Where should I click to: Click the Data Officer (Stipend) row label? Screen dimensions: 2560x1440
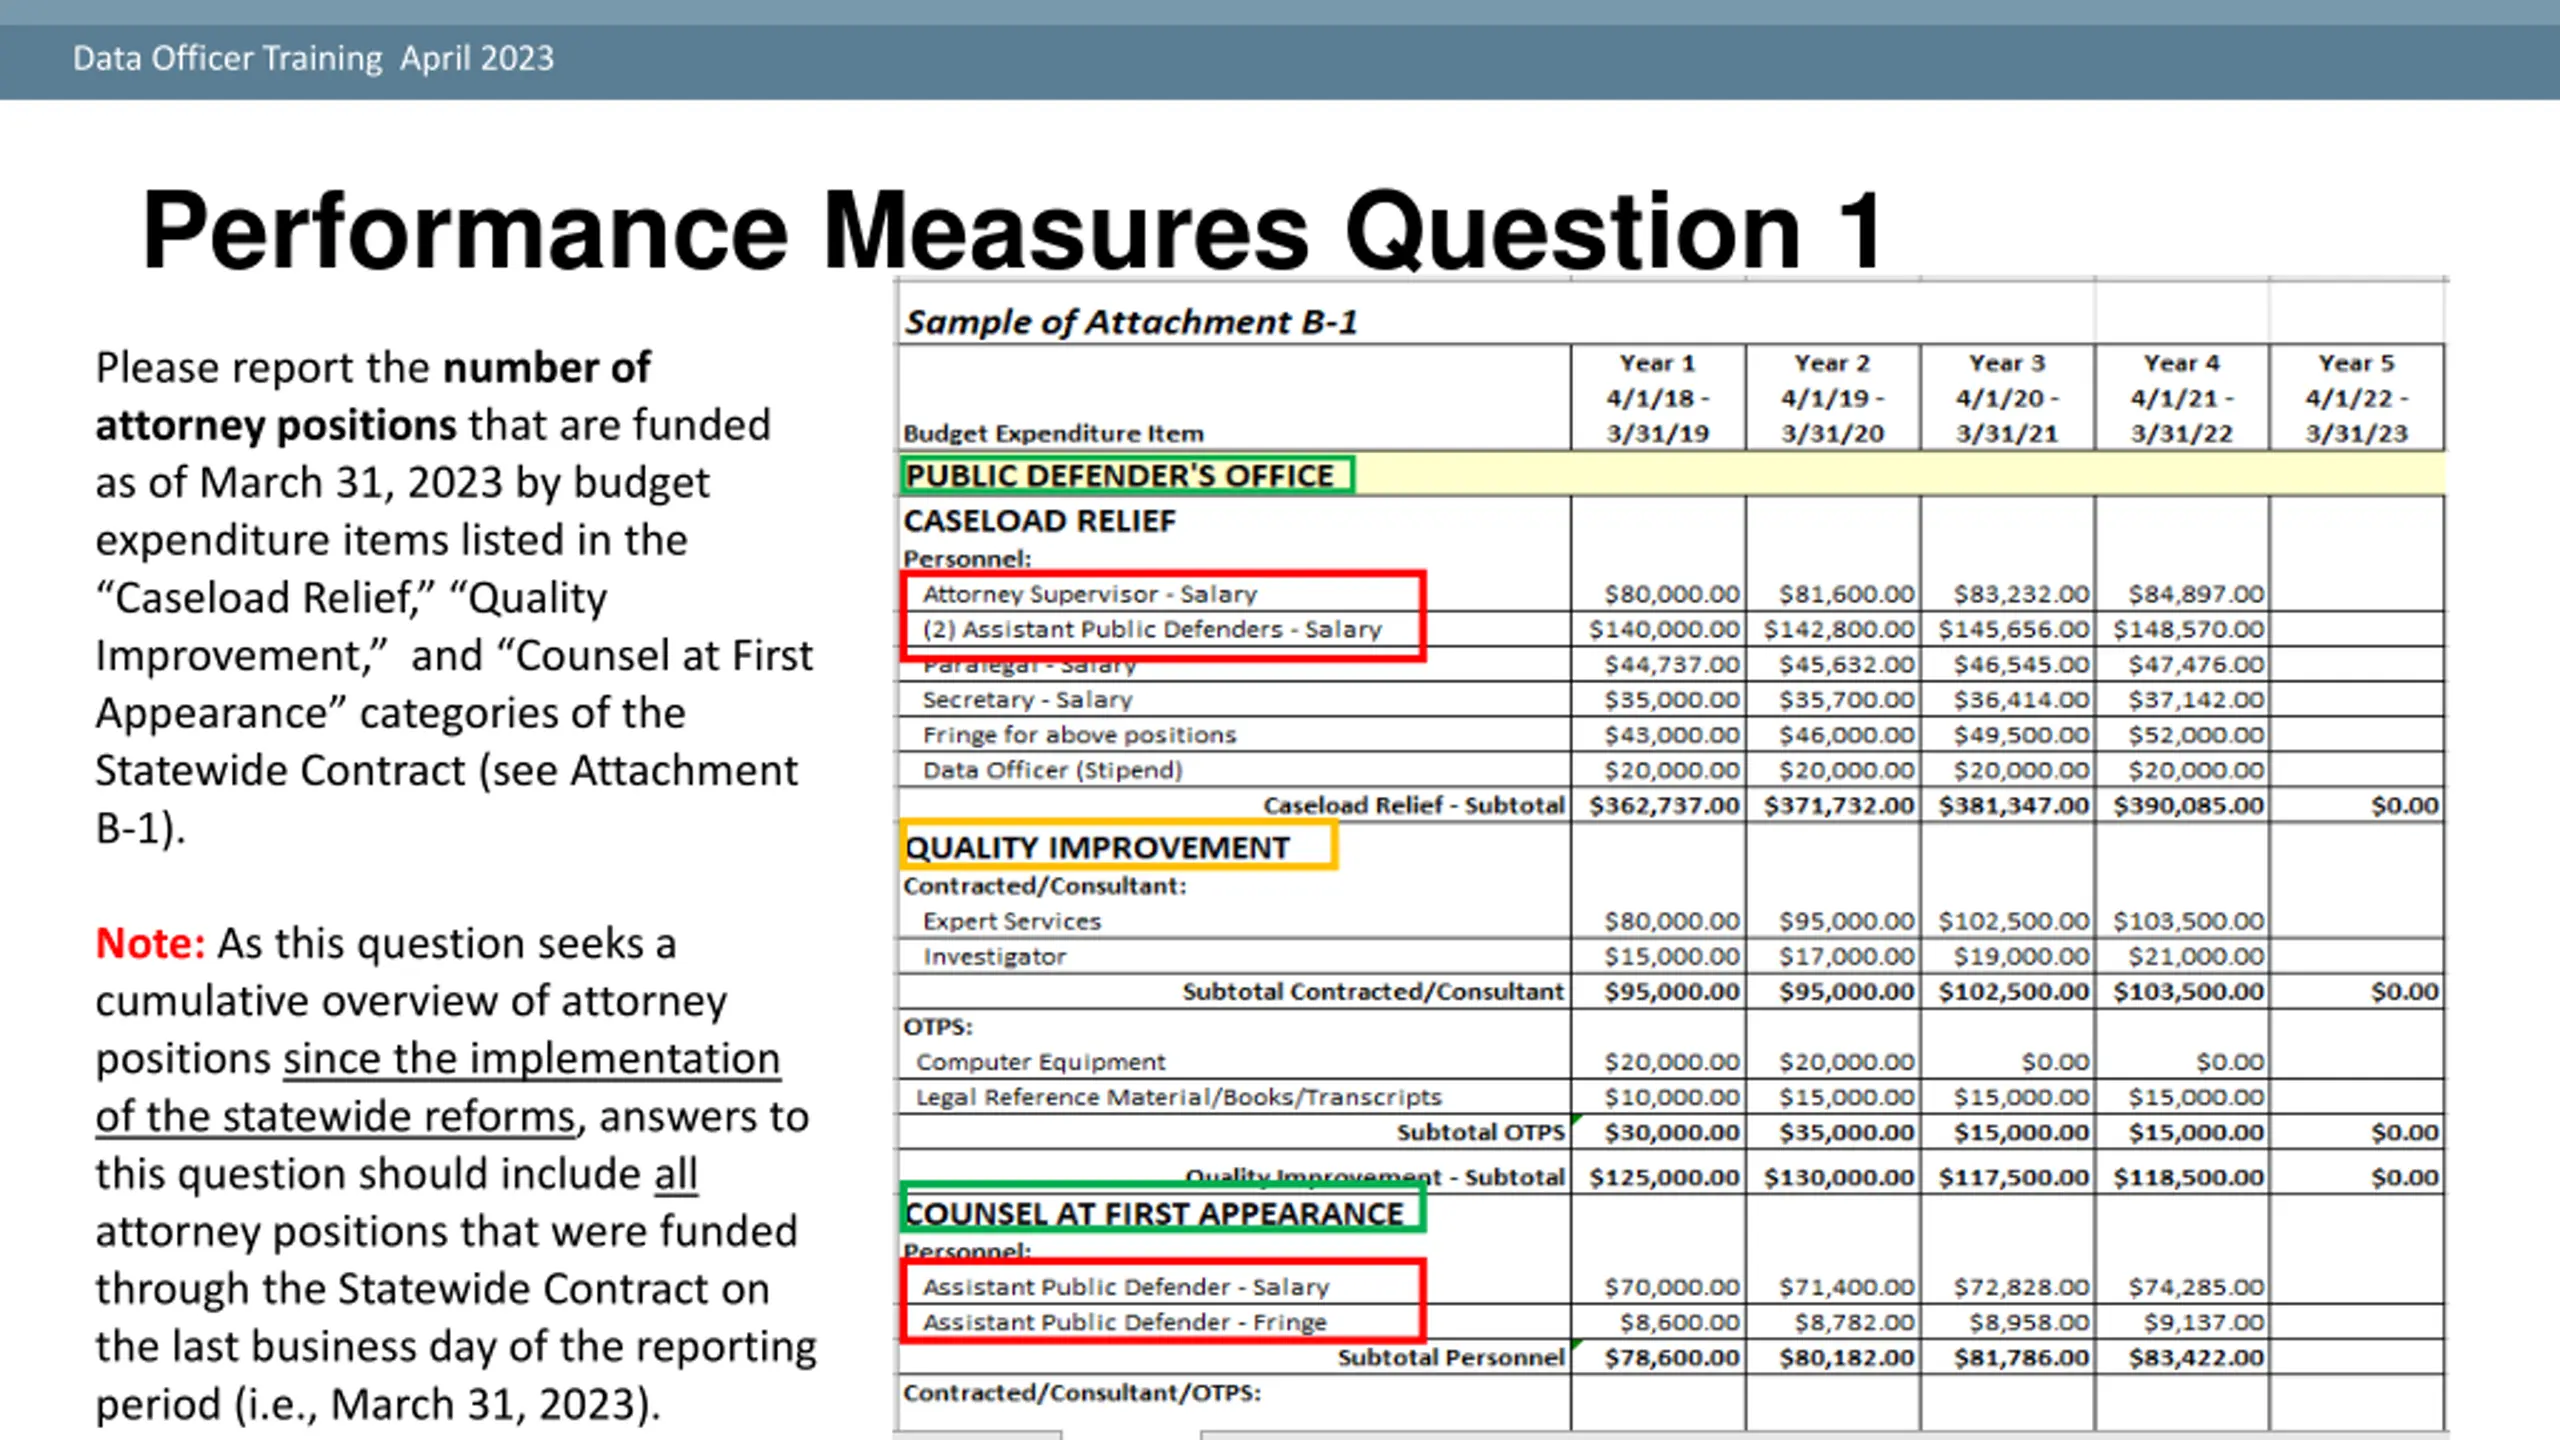click(x=1052, y=770)
